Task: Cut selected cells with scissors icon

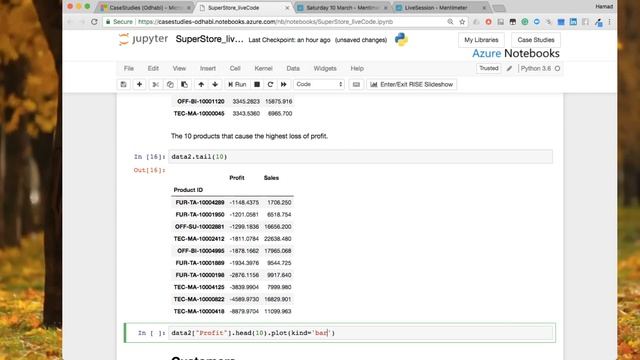Action: click(155, 84)
